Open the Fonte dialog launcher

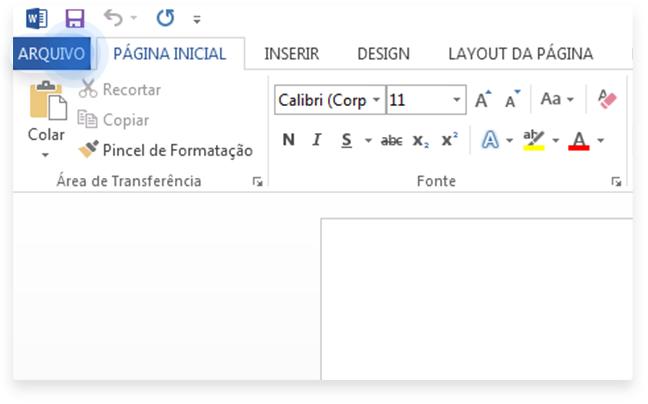click(616, 182)
